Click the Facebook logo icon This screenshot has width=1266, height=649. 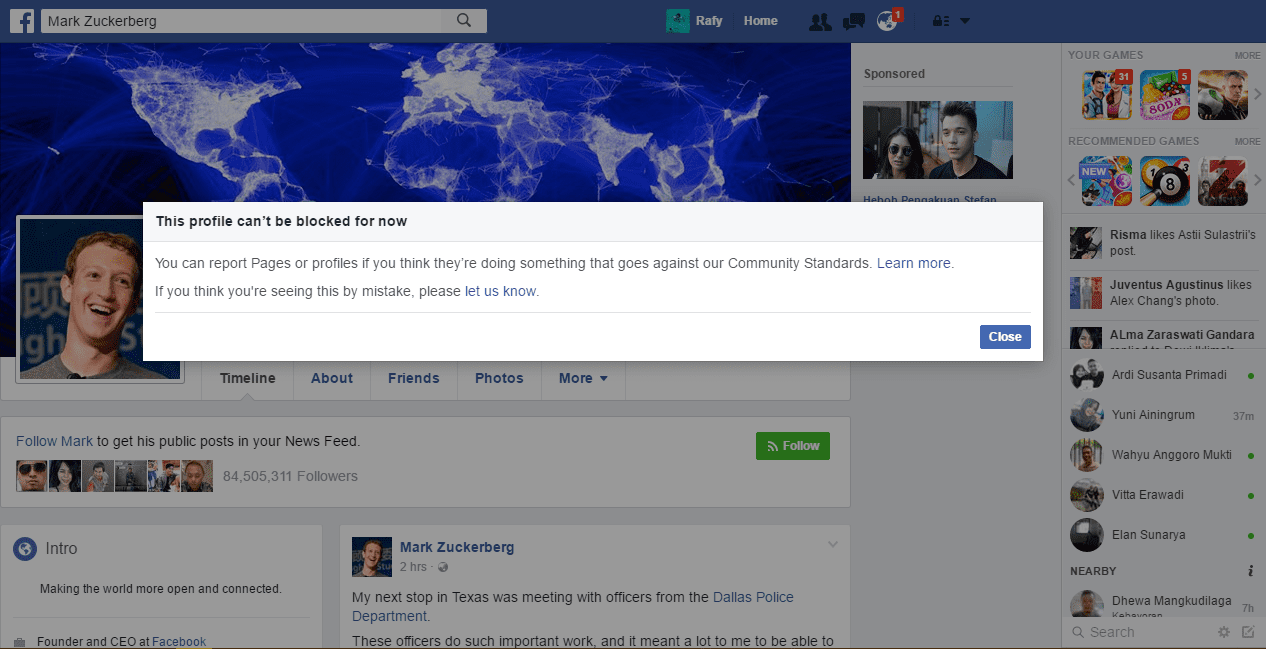click(22, 20)
